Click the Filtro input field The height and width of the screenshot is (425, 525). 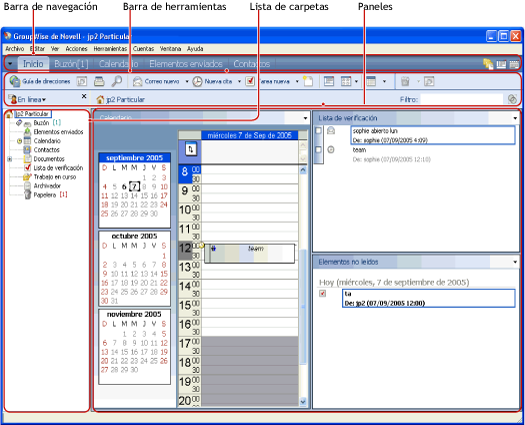(462, 99)
